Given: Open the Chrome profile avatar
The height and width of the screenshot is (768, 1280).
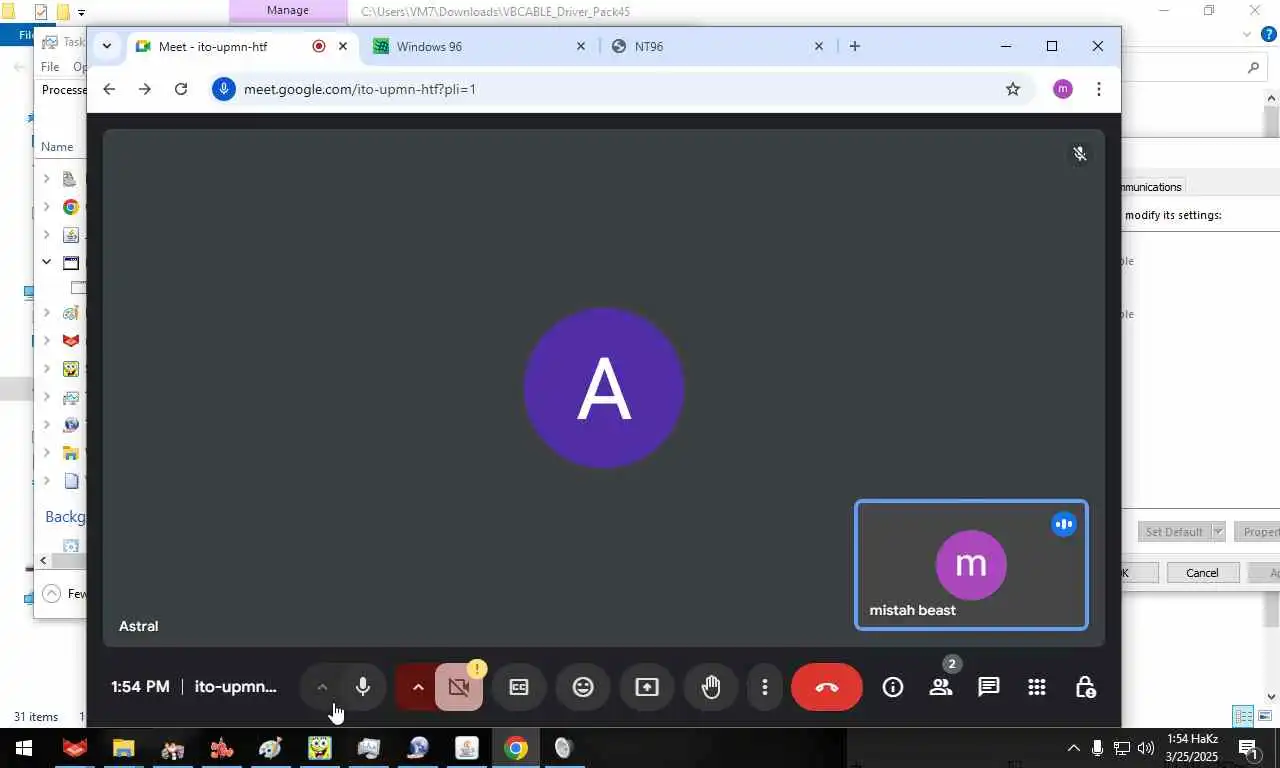Looking at the screenshot, I should (x=1063, y=89).
